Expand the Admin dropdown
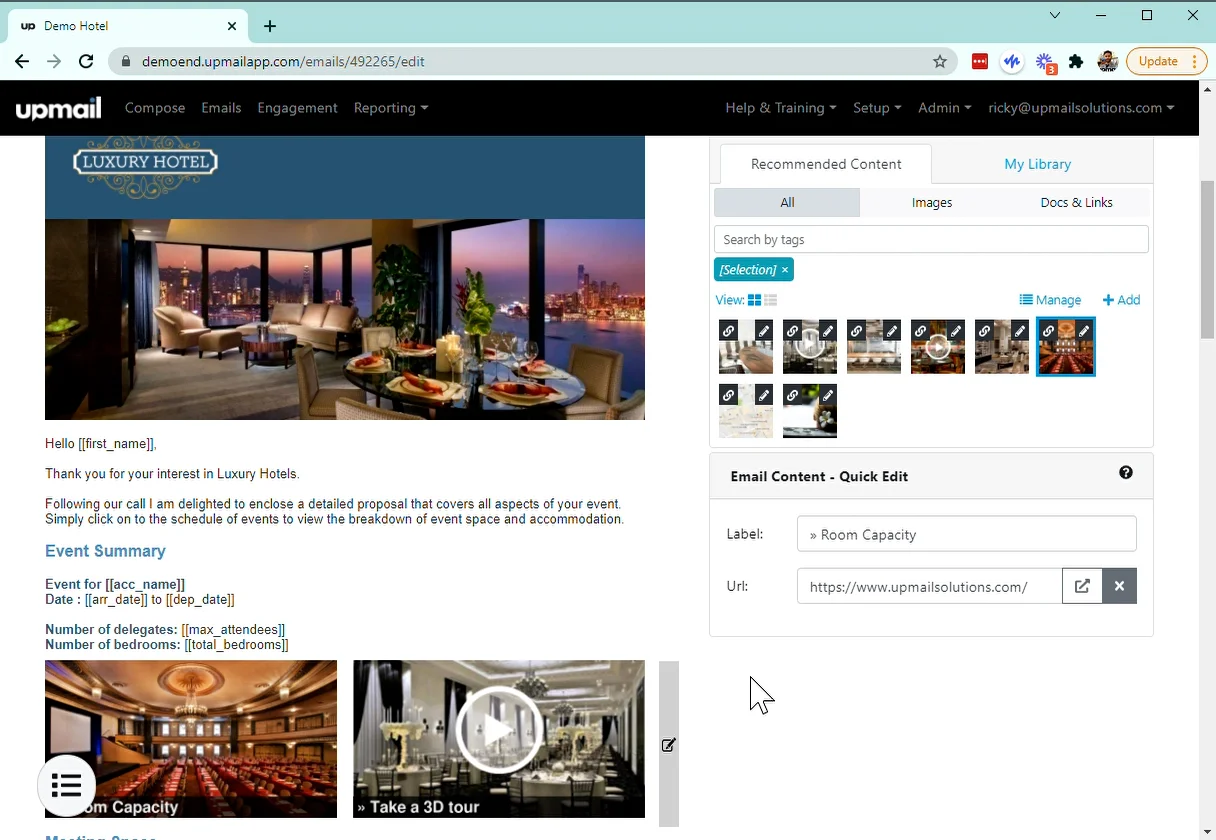This screenshot has height=840, width=1216. [x=945, y=108]
